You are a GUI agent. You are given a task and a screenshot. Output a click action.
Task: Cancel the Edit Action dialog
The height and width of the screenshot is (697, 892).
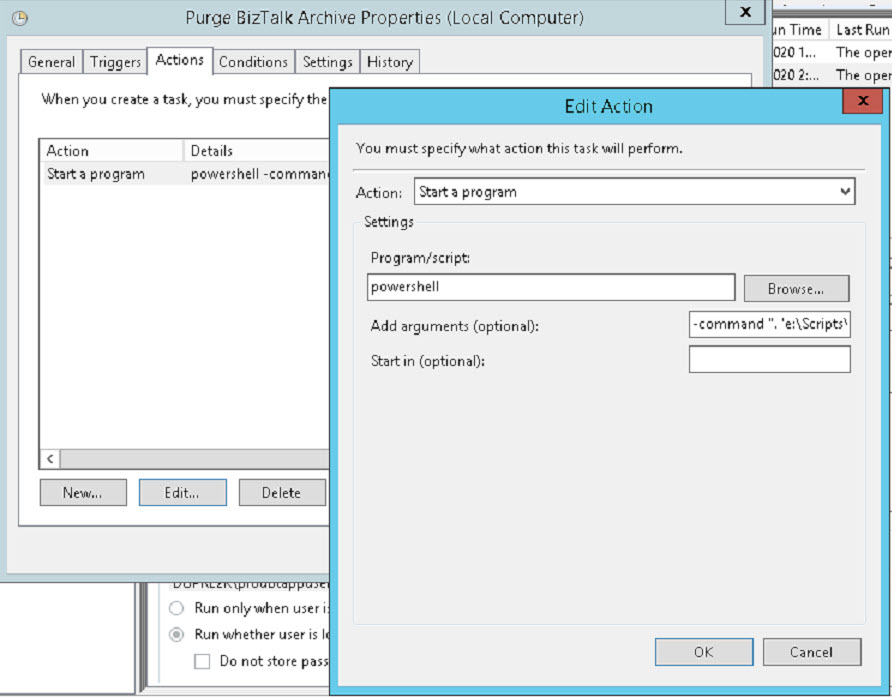point(811,651)
